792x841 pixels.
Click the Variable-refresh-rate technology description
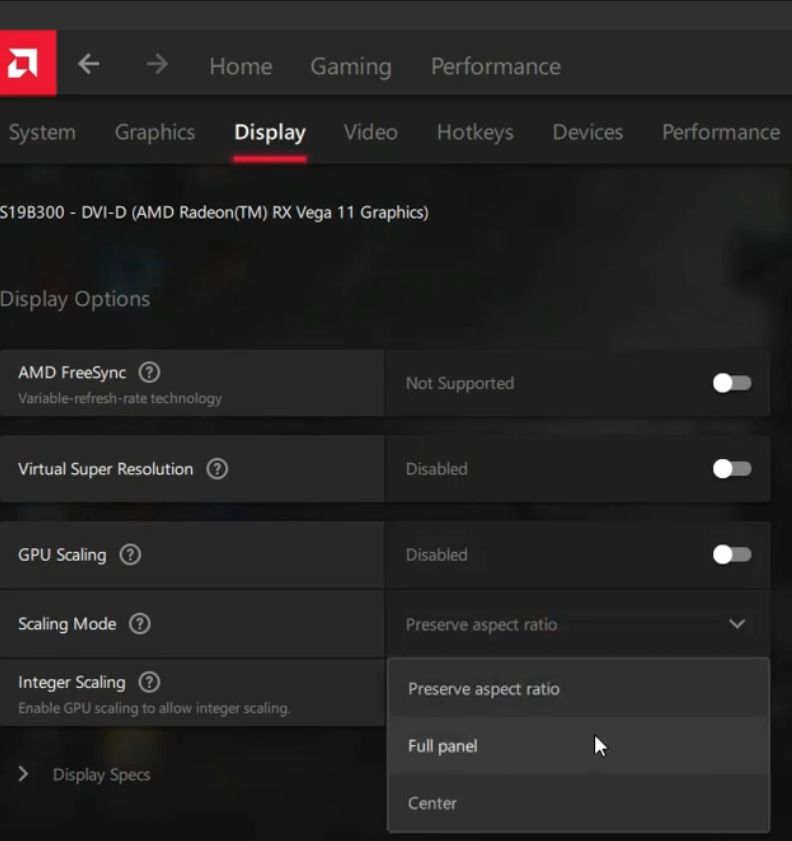pos(120,399)
